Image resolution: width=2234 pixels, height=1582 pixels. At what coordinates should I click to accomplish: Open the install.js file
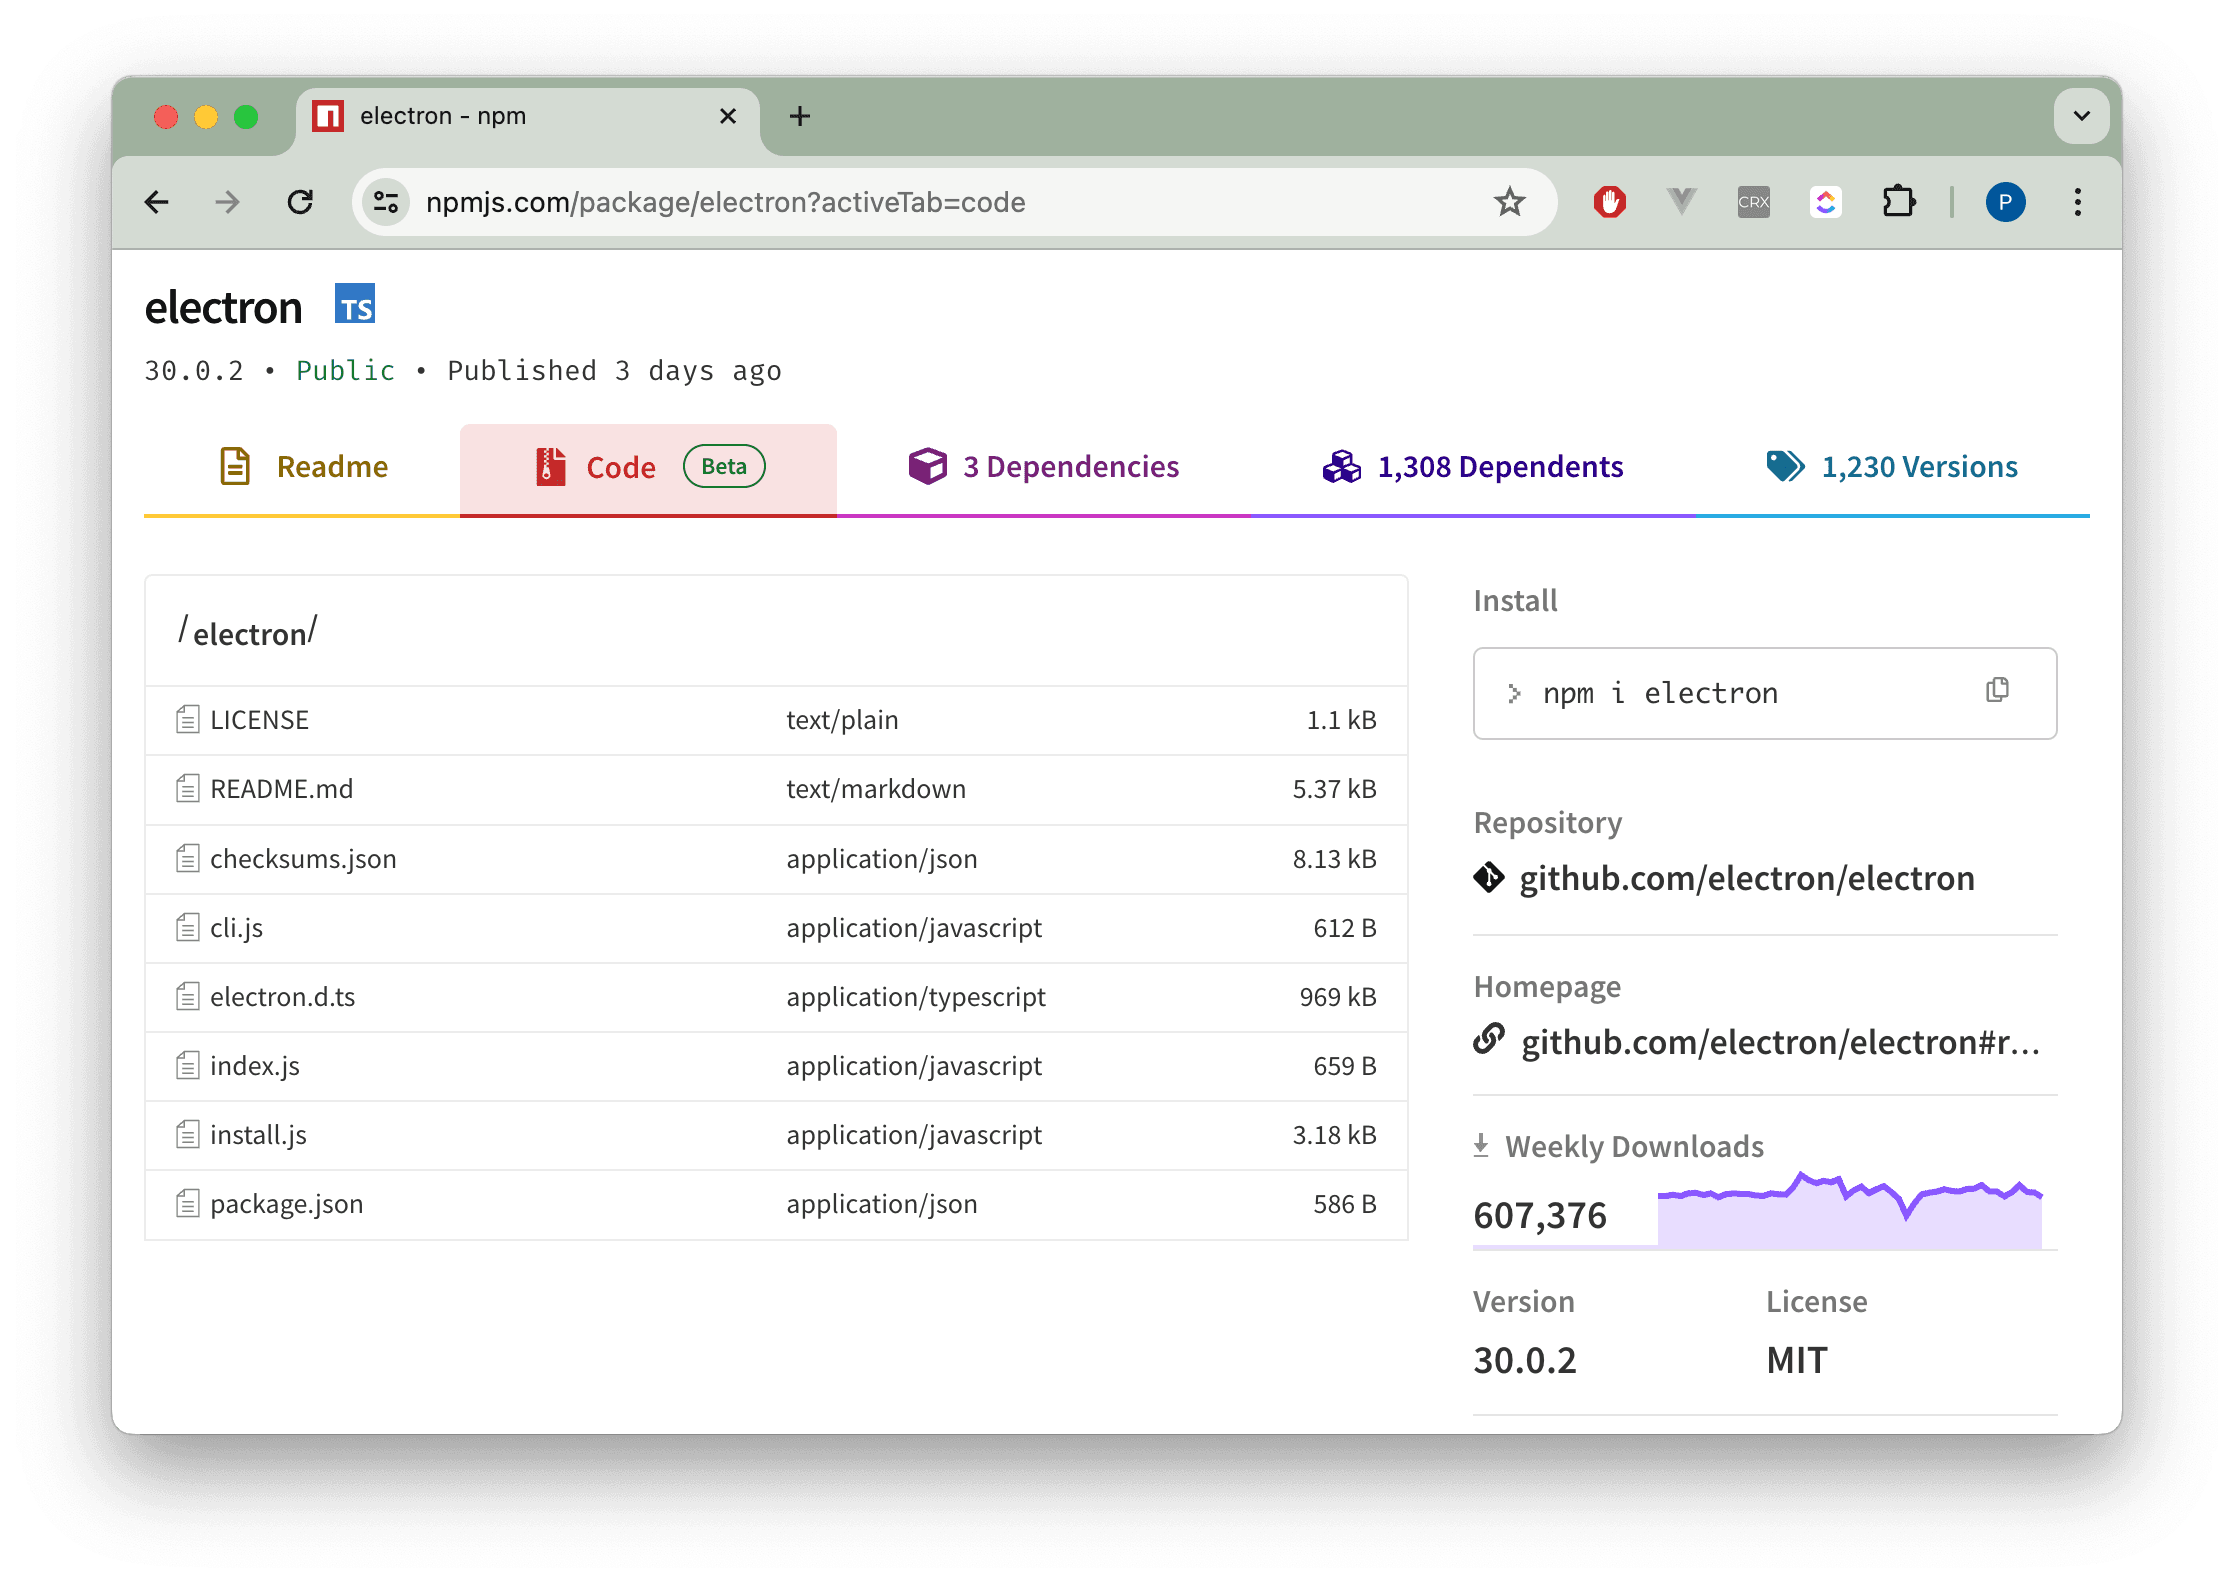[x=258, y=1135]
